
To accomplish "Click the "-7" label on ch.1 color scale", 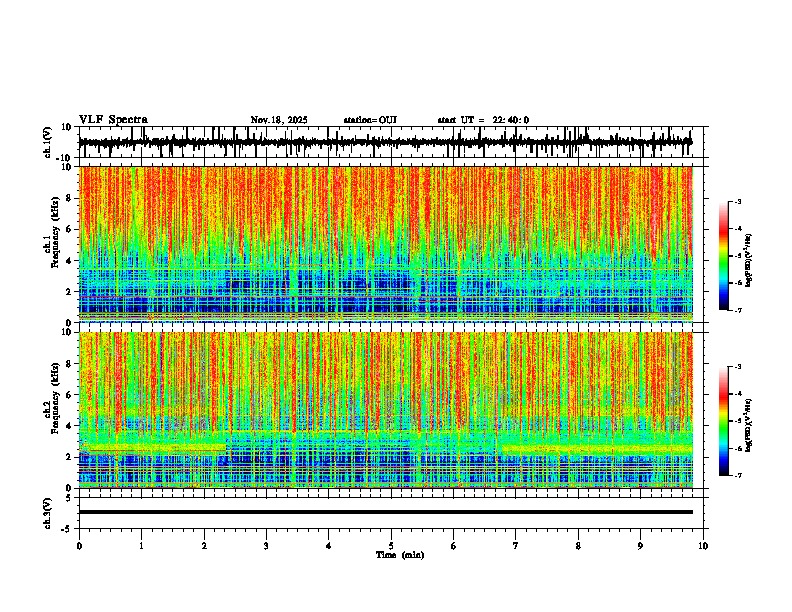I will tap(737, 310).
